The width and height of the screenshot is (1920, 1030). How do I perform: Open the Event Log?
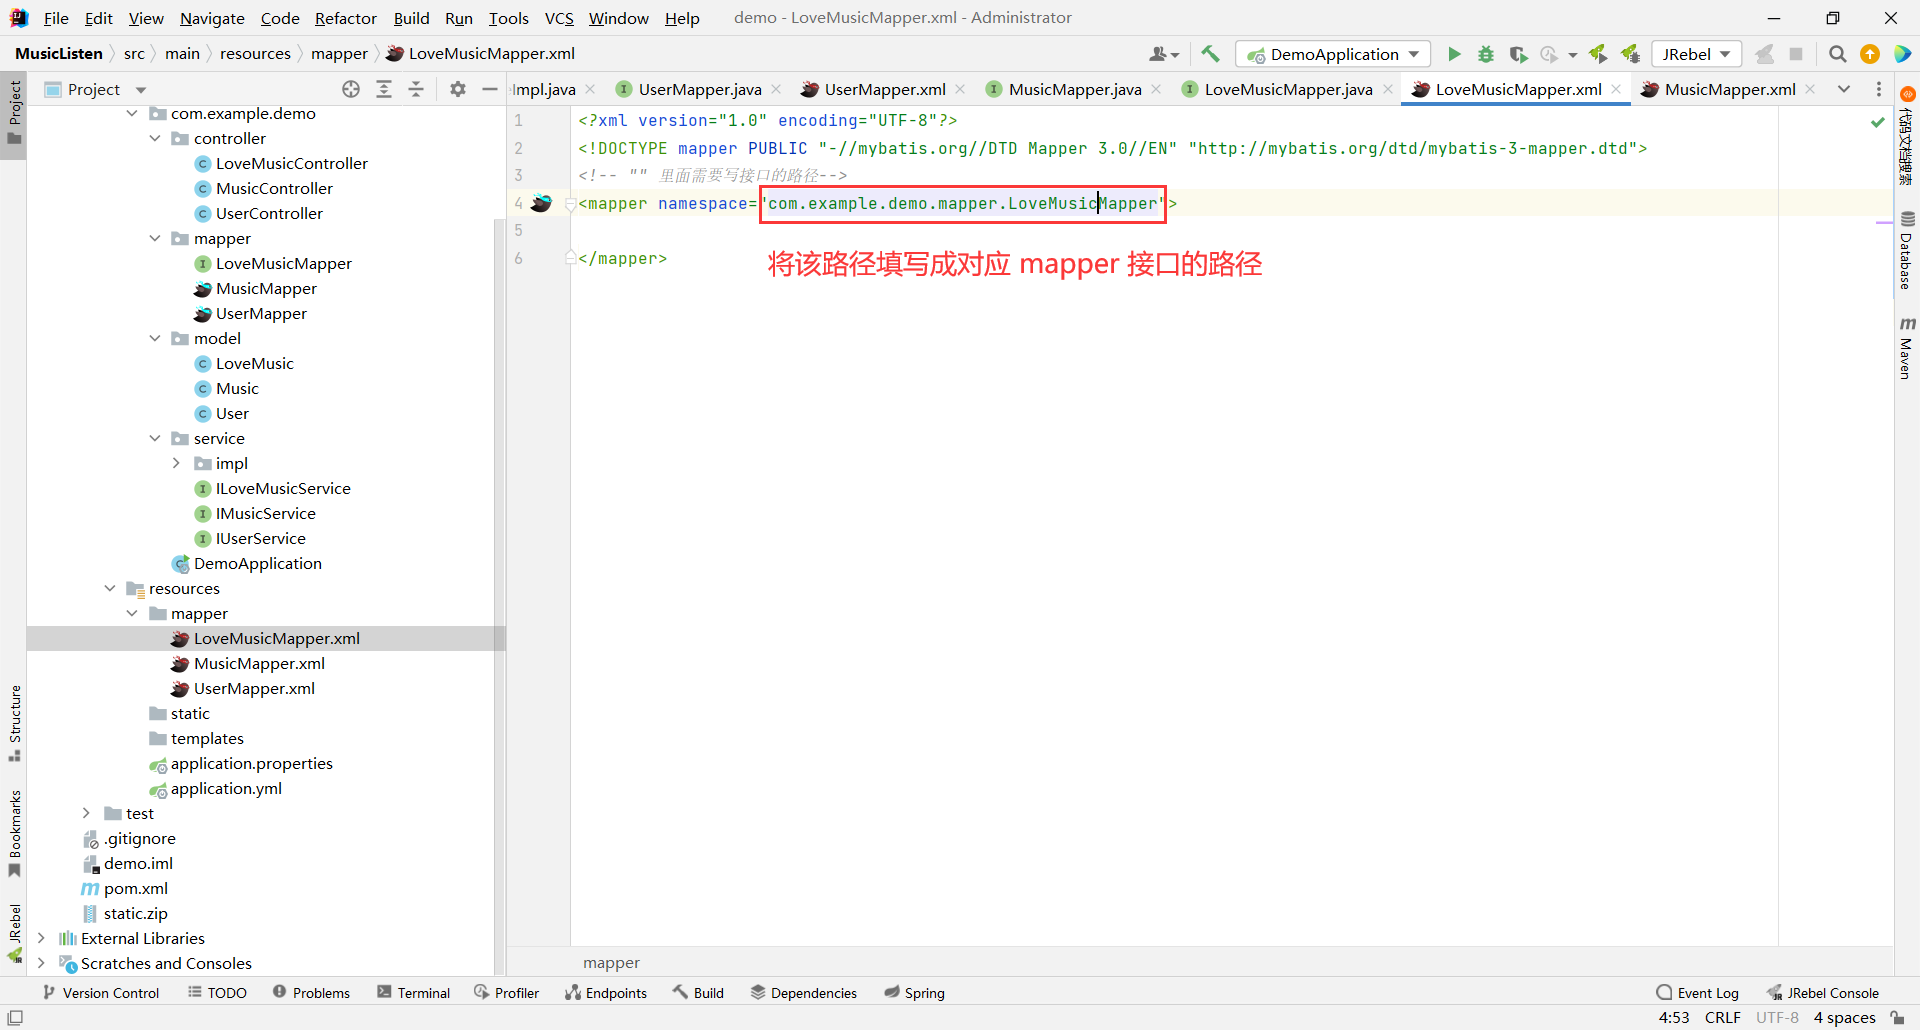(x=1698, y=993)
